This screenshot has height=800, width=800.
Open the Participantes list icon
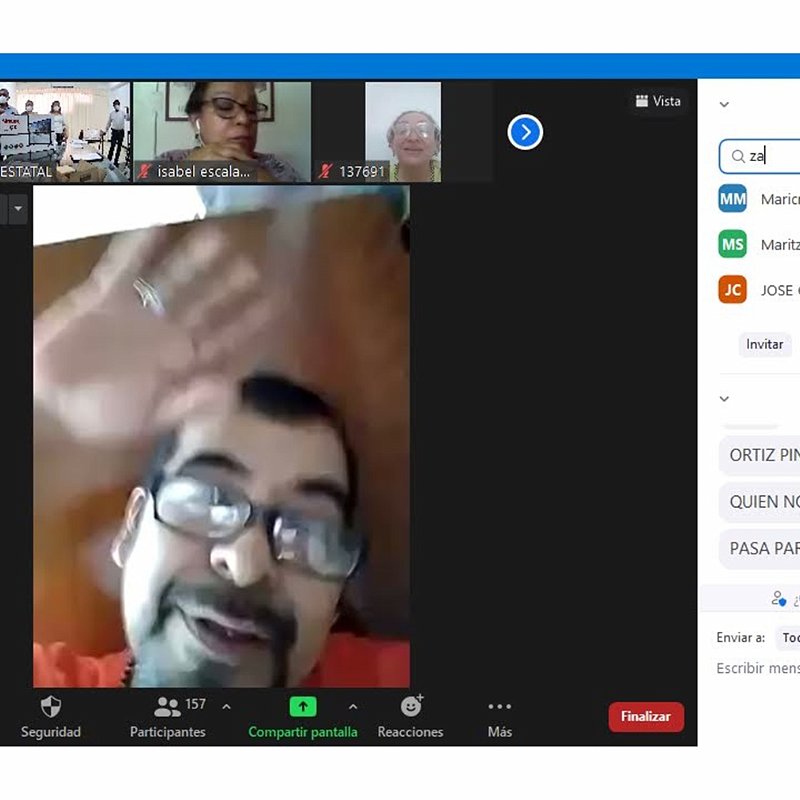click(167, 707)
